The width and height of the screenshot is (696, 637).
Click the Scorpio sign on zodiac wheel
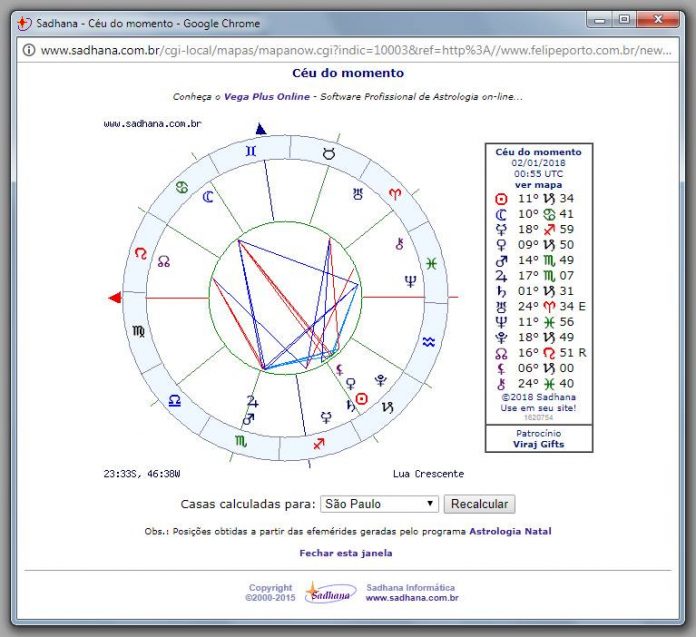[241, 441]
